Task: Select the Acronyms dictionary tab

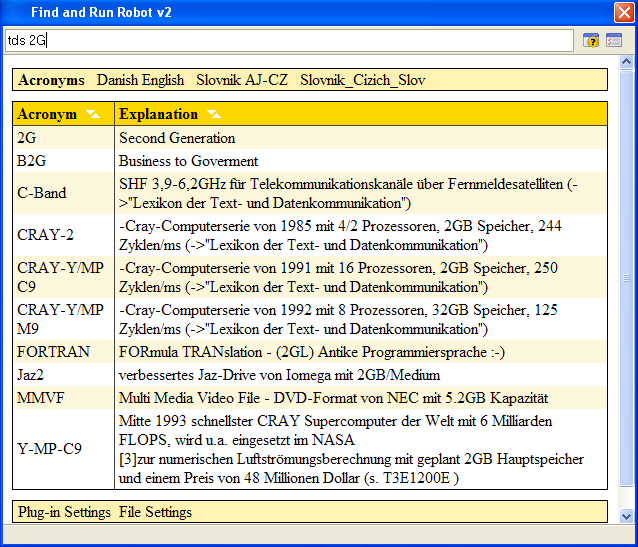Action: tap(51, 80)
